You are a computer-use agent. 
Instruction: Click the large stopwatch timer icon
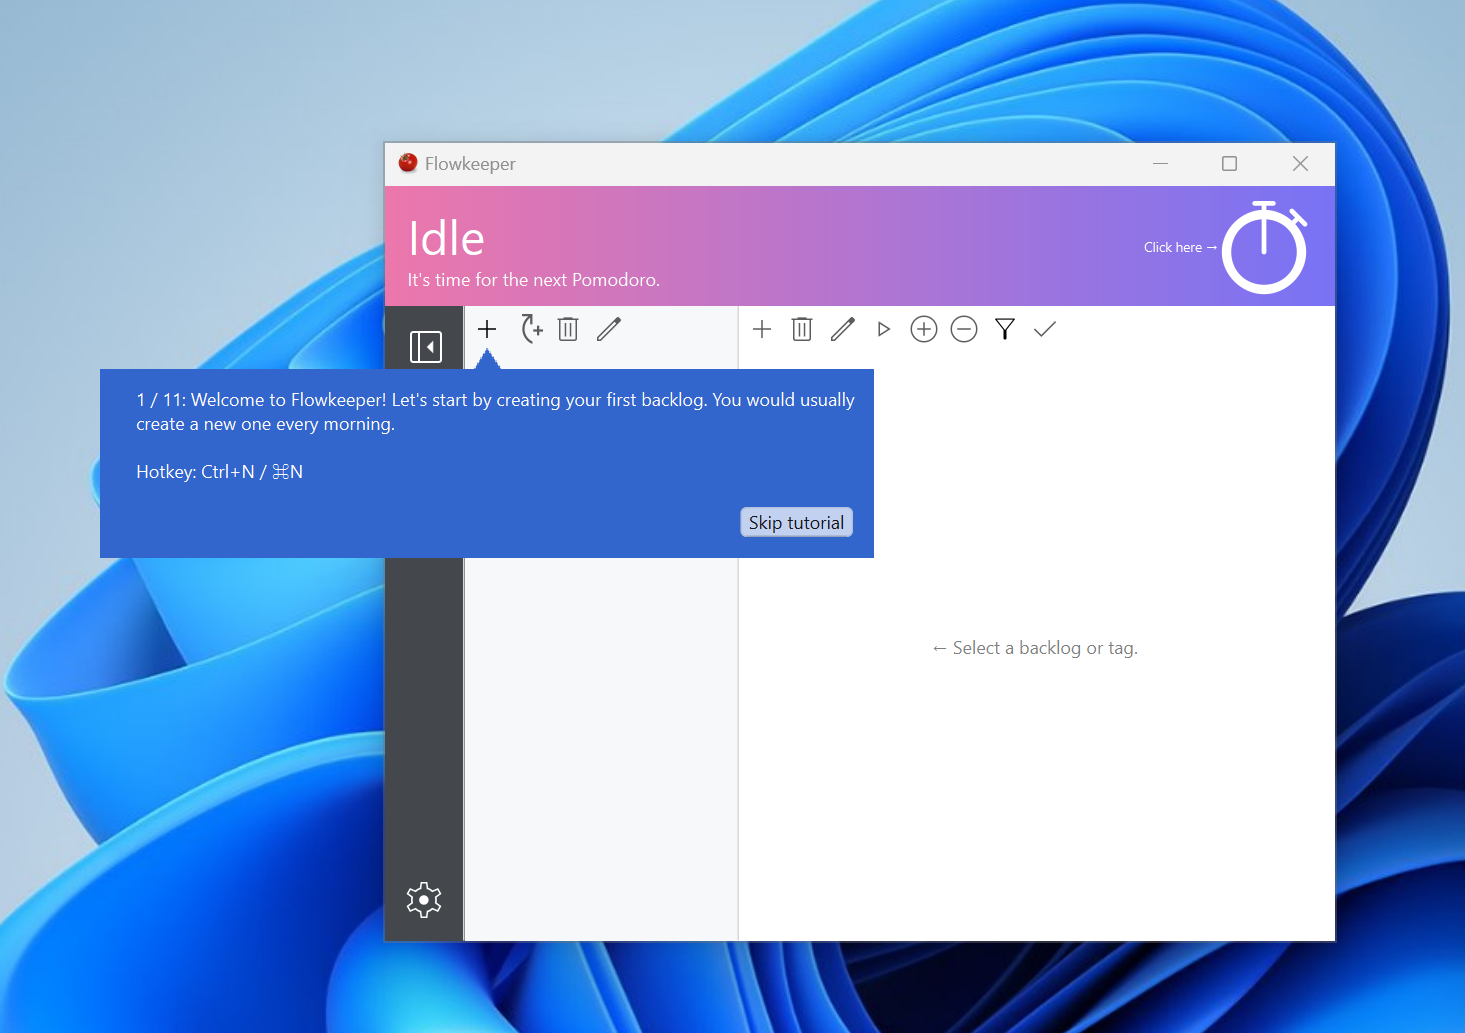(1264, 248)
